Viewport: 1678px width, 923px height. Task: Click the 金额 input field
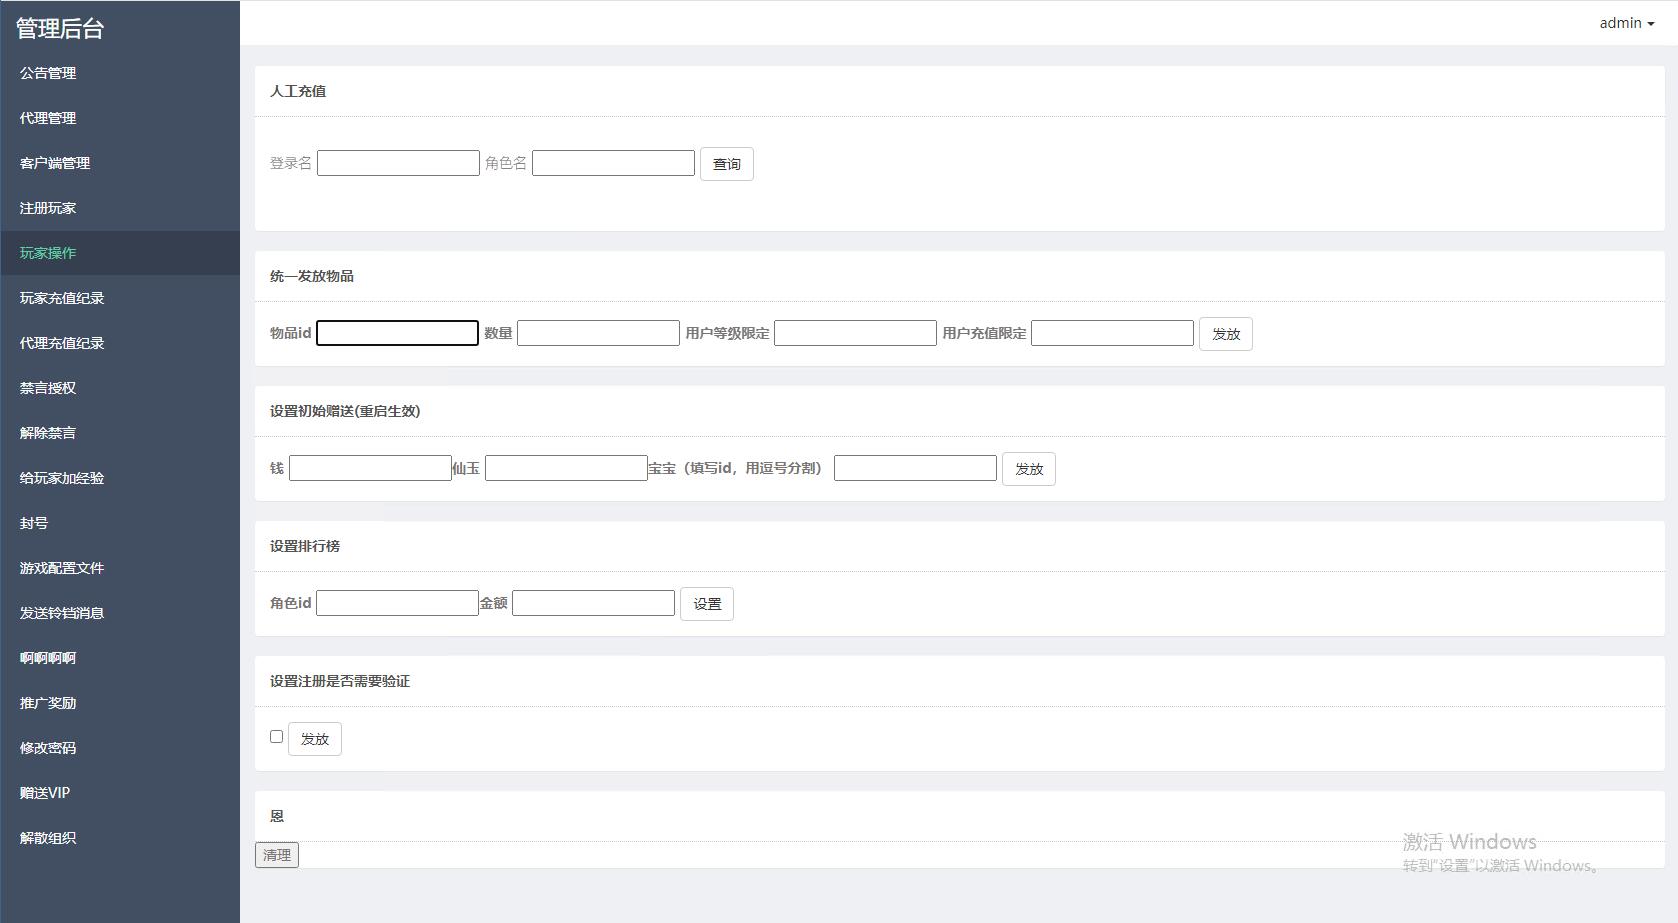point(593,603)
